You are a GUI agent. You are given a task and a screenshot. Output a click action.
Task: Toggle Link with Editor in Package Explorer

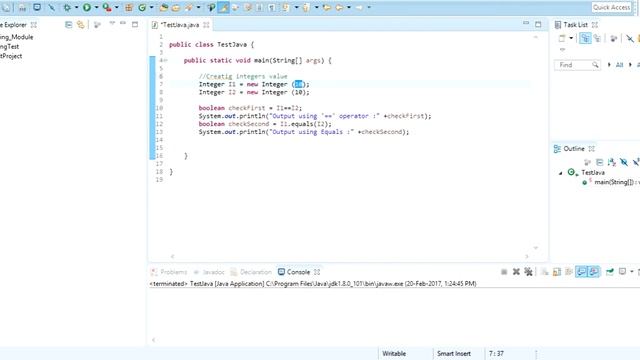(81, 25)
